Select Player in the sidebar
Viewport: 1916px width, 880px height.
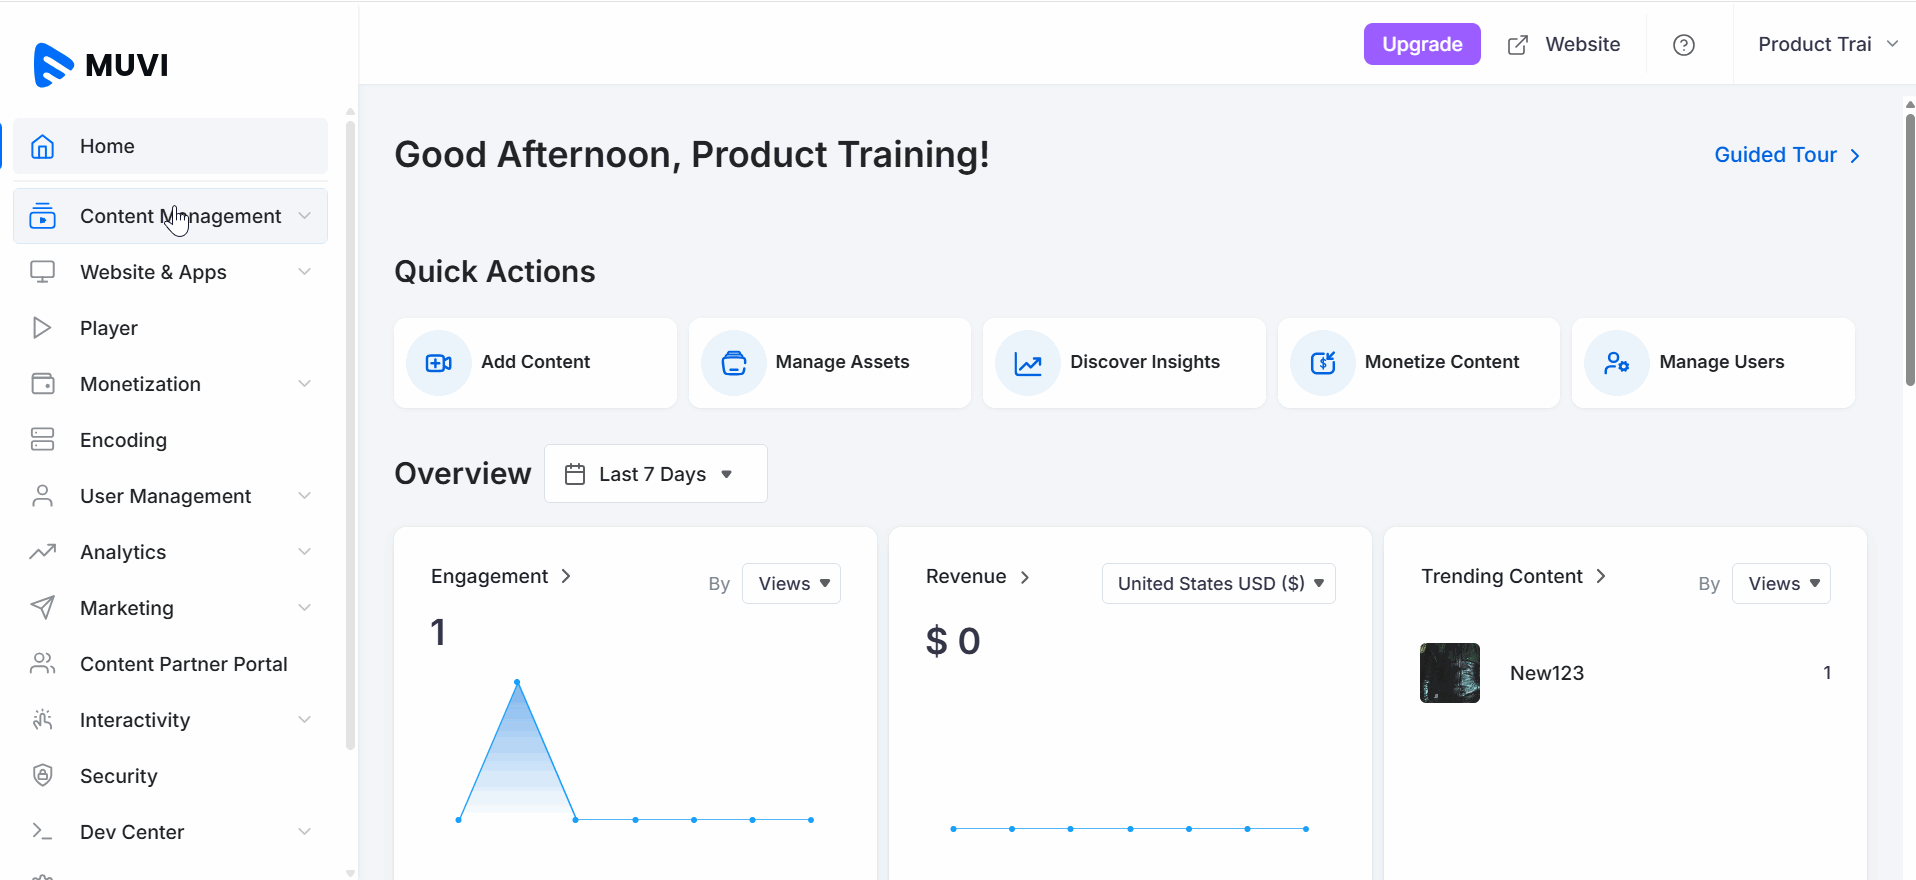point(109,328)
